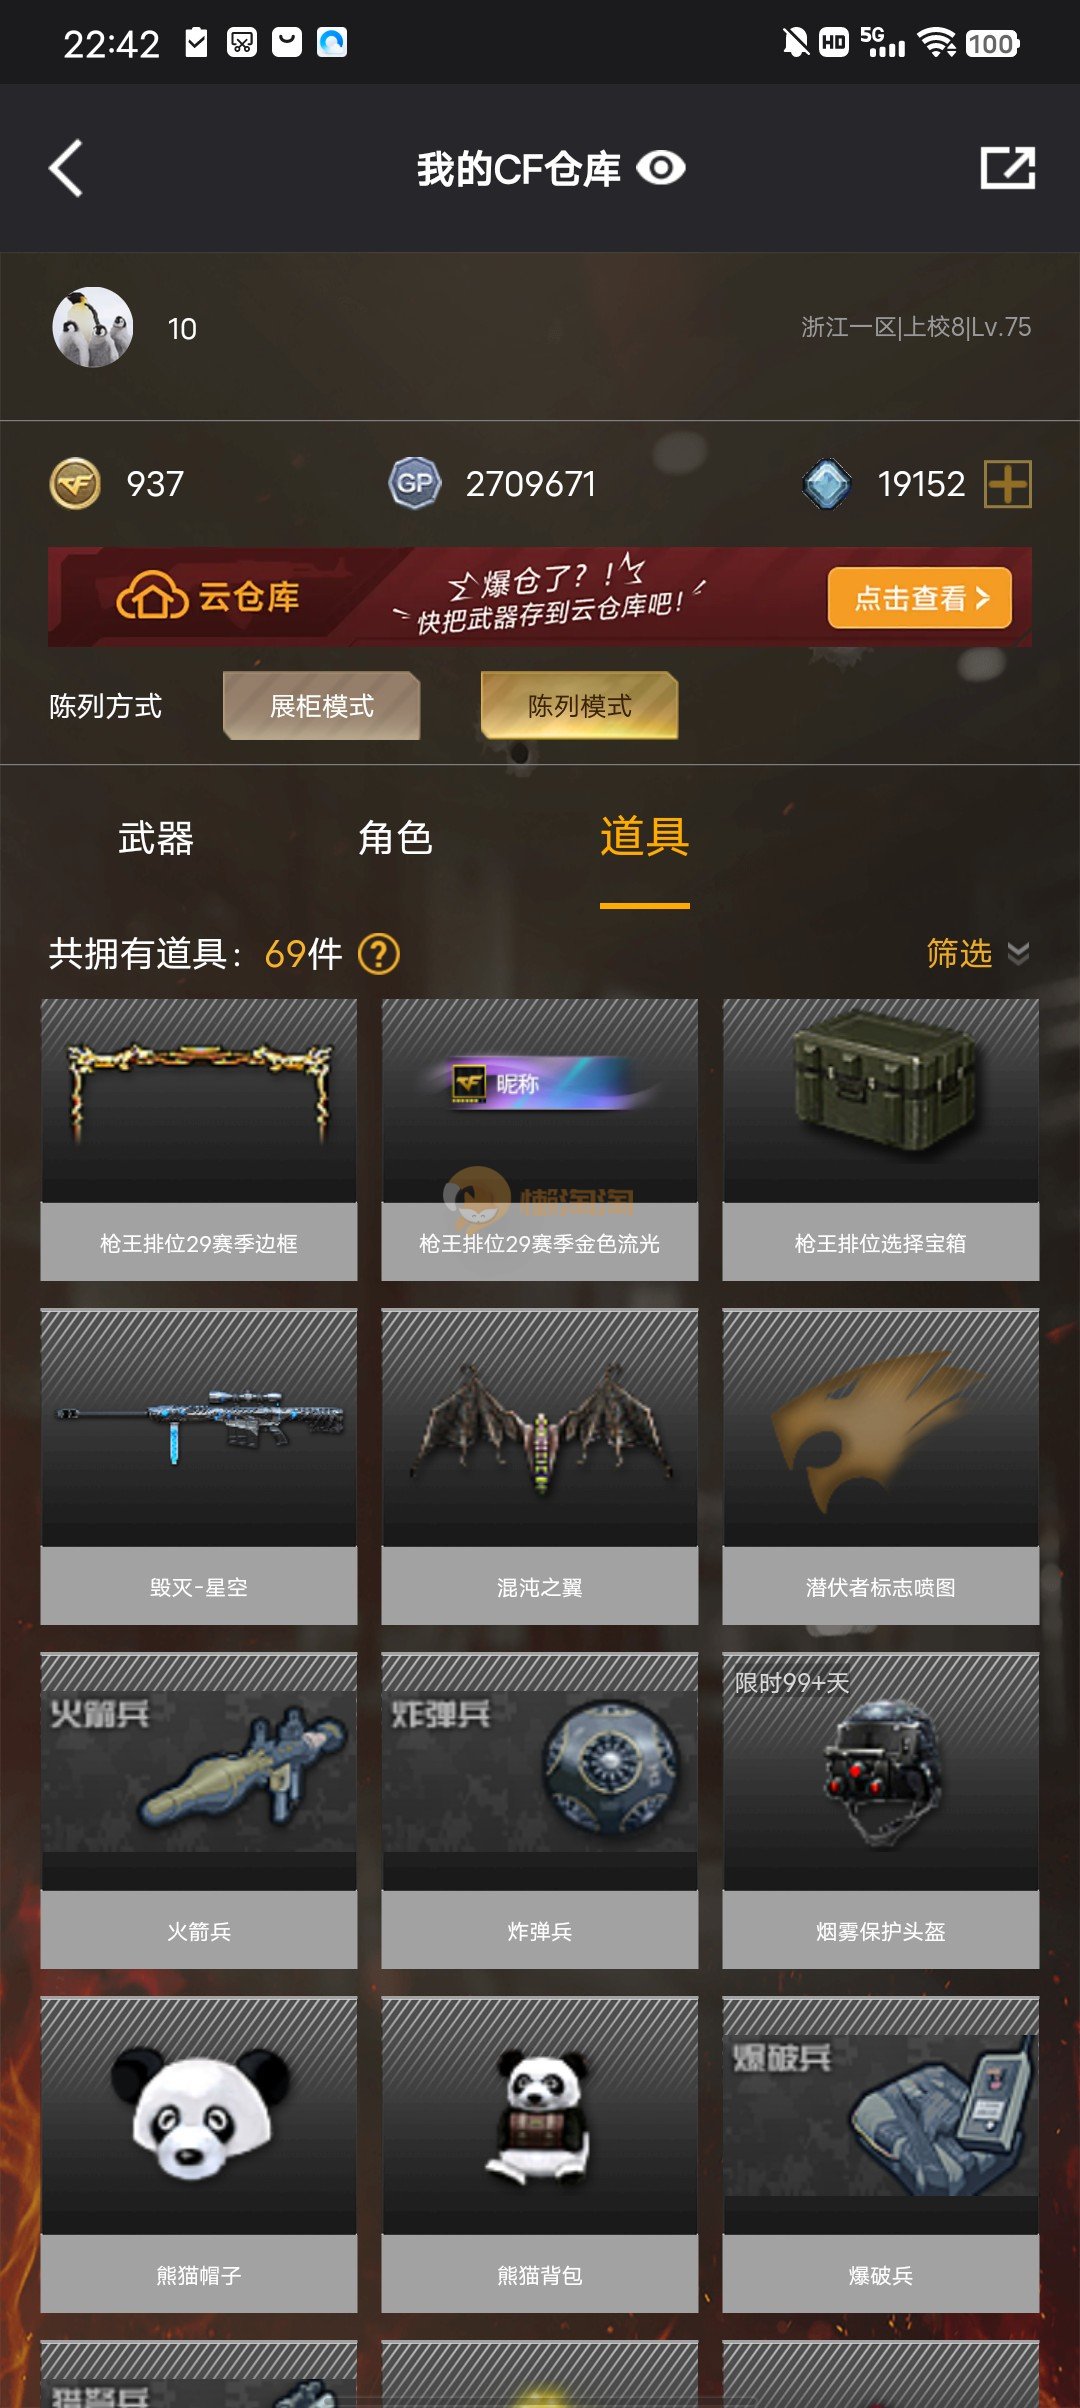Open the 毁灭-星空 item thumbnail
The width and height of the screenshot is (1080, 2408).
coord(199,1428)
